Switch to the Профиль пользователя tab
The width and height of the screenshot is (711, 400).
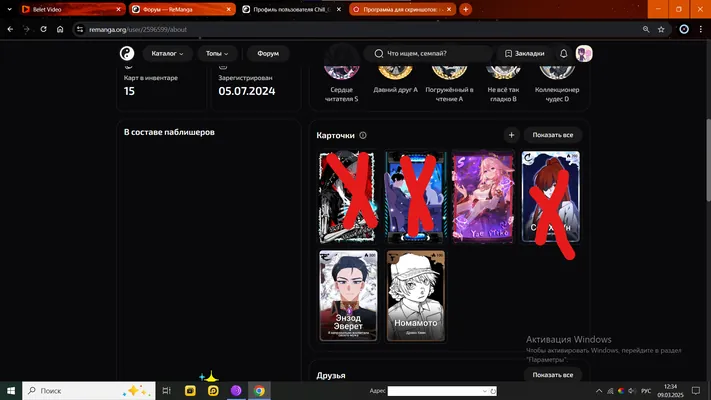(290, 9)
